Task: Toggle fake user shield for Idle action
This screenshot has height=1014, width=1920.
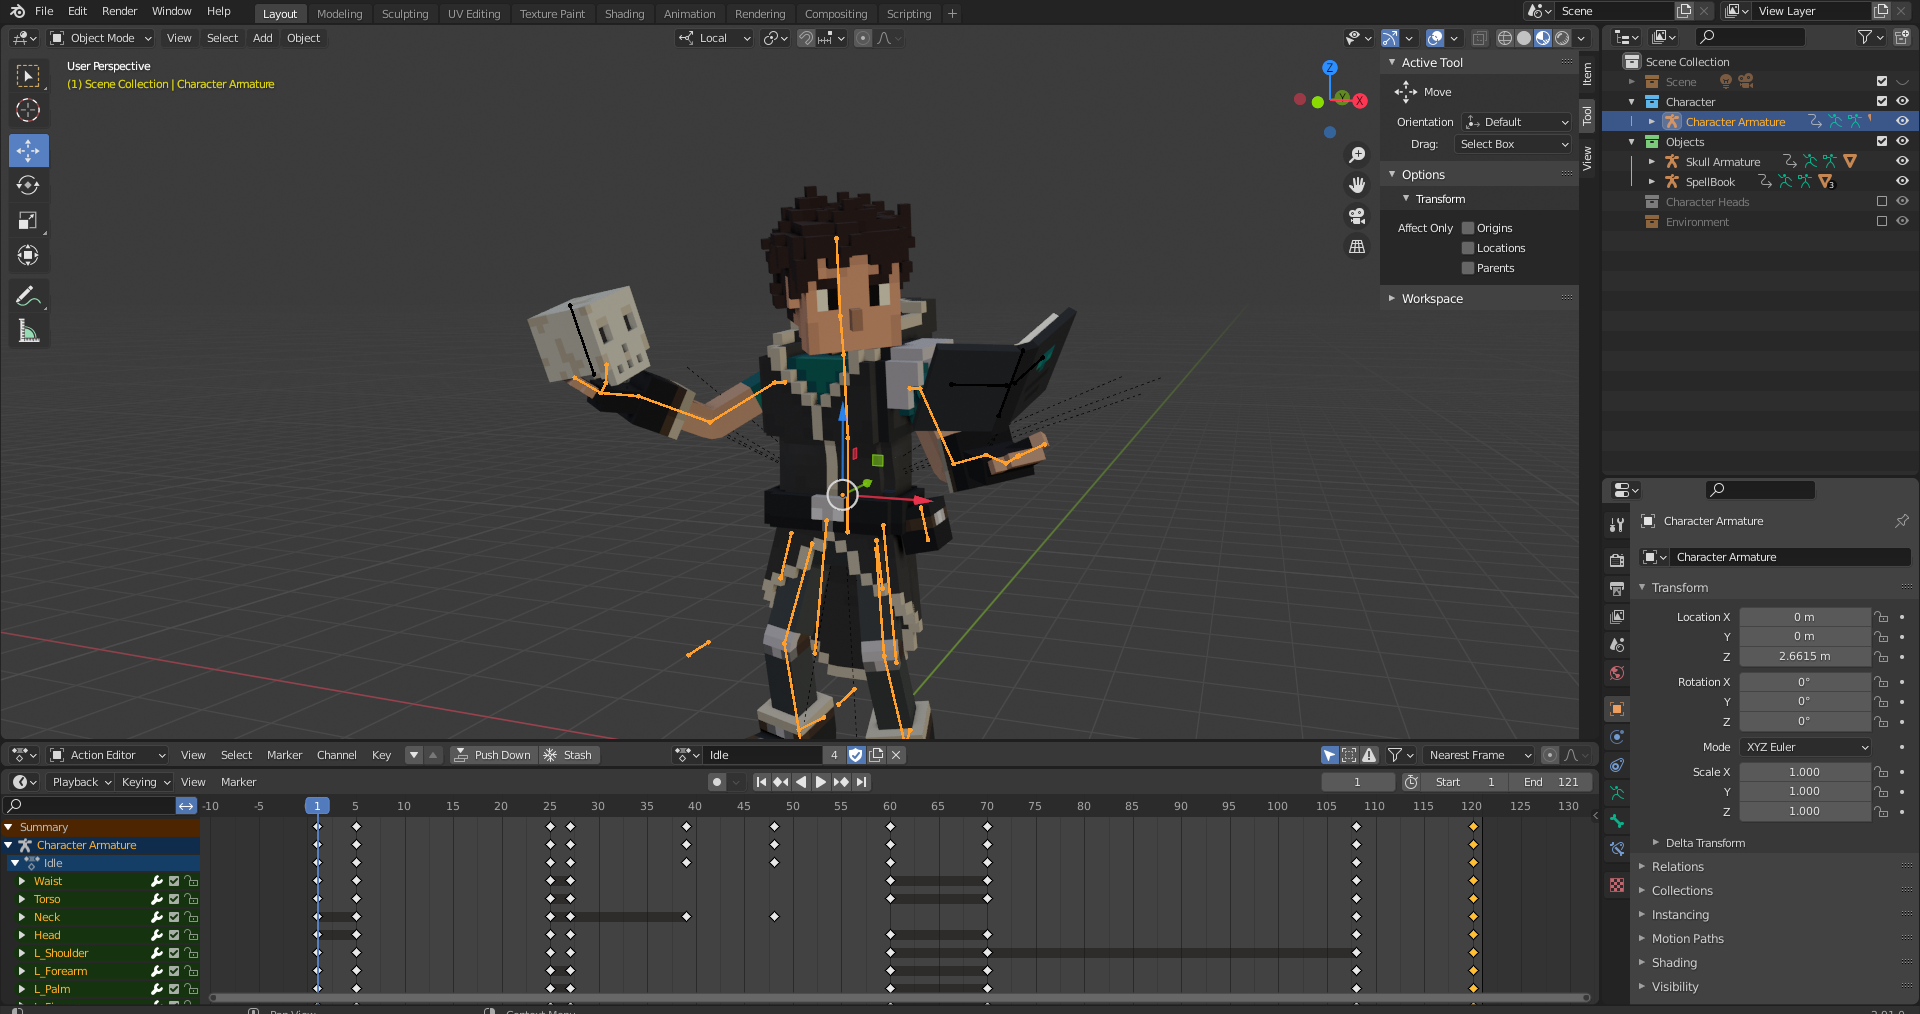Action: (x=856, y=755)
